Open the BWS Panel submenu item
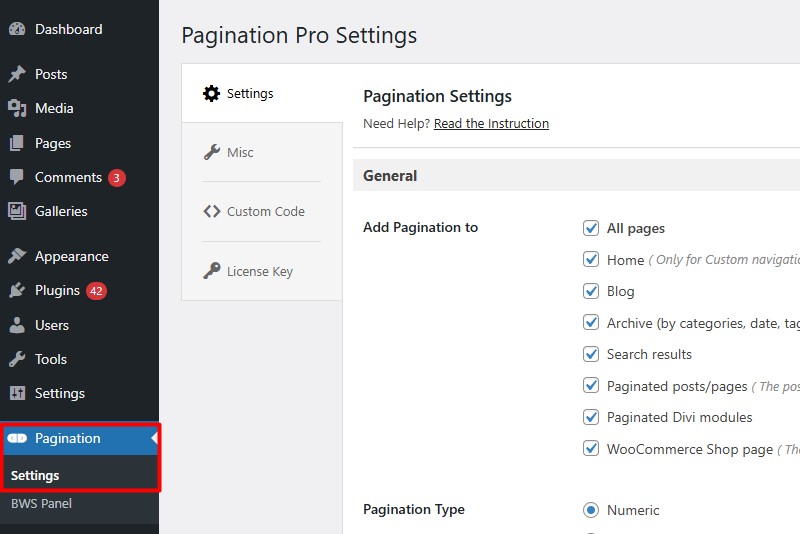The image size is (800, 534). 41,503
